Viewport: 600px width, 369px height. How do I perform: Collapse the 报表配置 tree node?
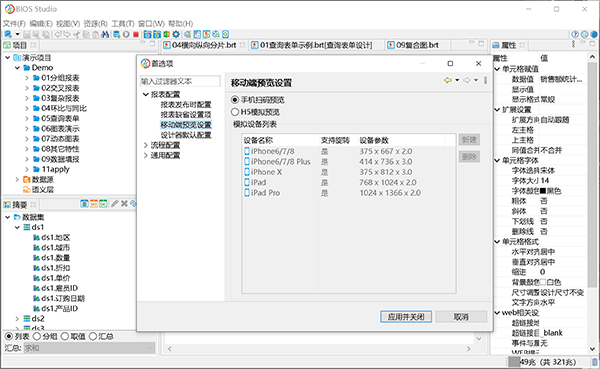click(145, 94)
